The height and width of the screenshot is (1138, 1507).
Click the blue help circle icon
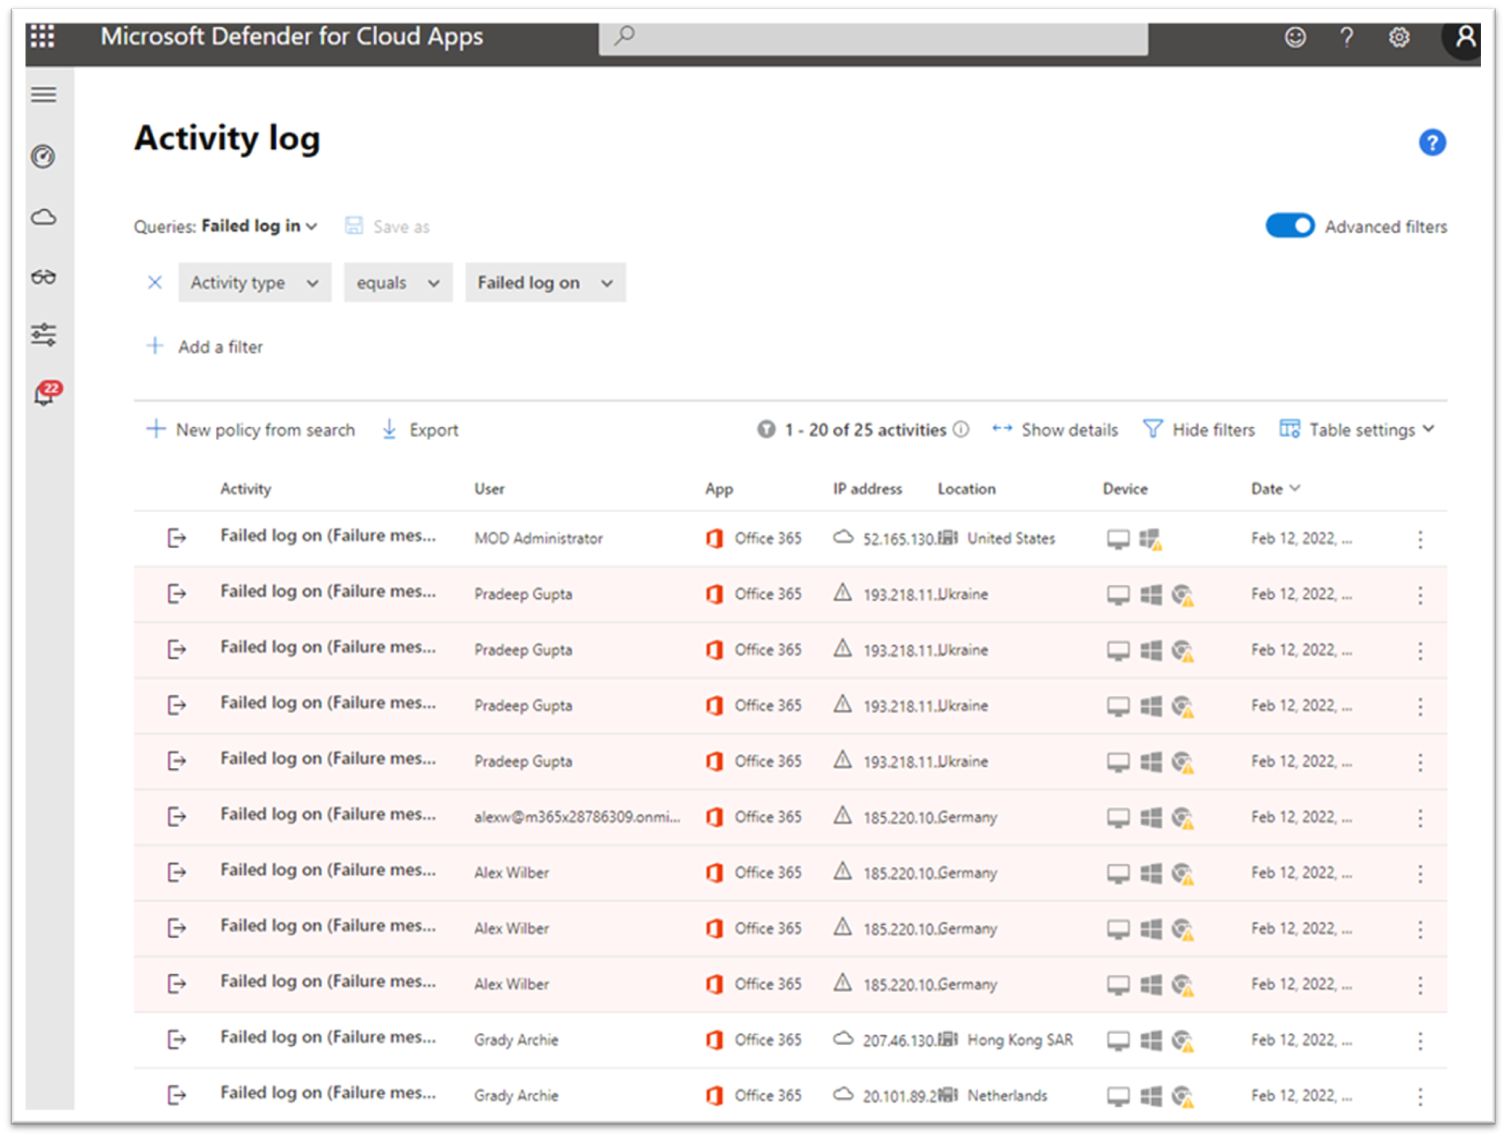pyautogui.click(x=1431, y=143)
